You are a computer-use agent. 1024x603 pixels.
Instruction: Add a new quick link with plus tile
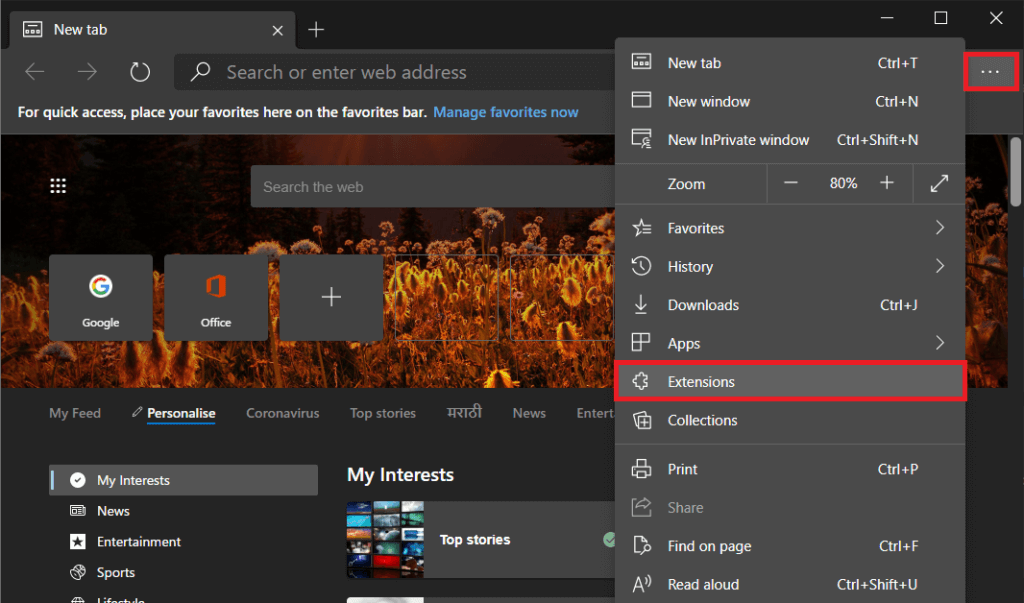[331, 298]
